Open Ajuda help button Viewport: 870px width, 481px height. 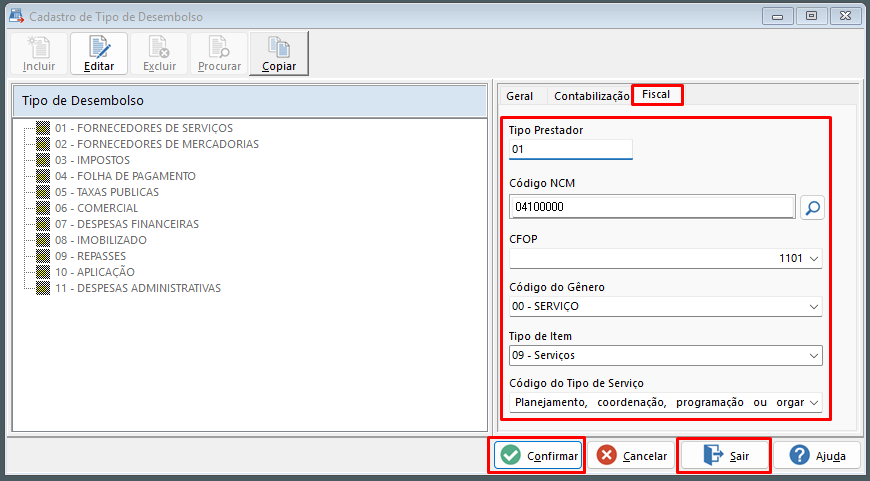[817, 455]
